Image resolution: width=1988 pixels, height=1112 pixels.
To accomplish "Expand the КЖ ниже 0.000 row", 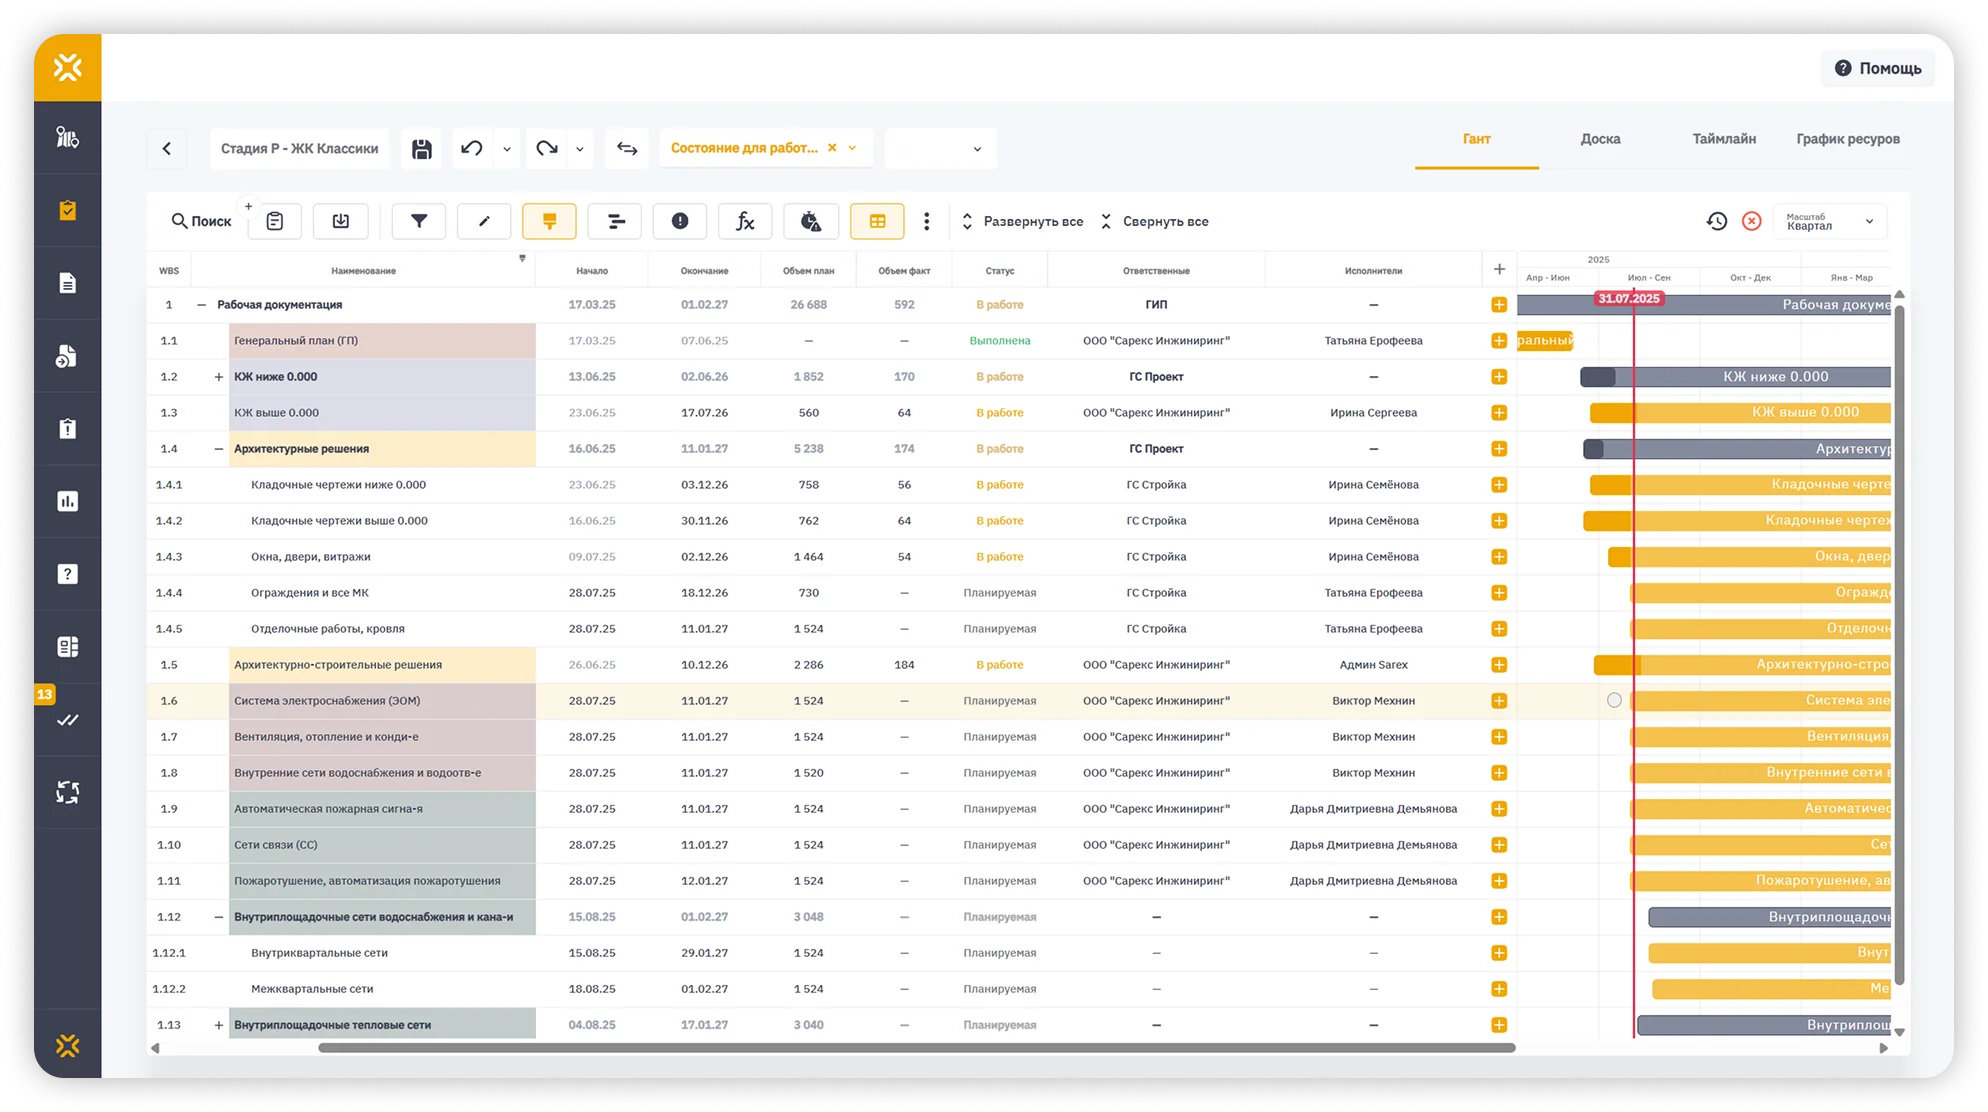I will [x=219, y=377].
